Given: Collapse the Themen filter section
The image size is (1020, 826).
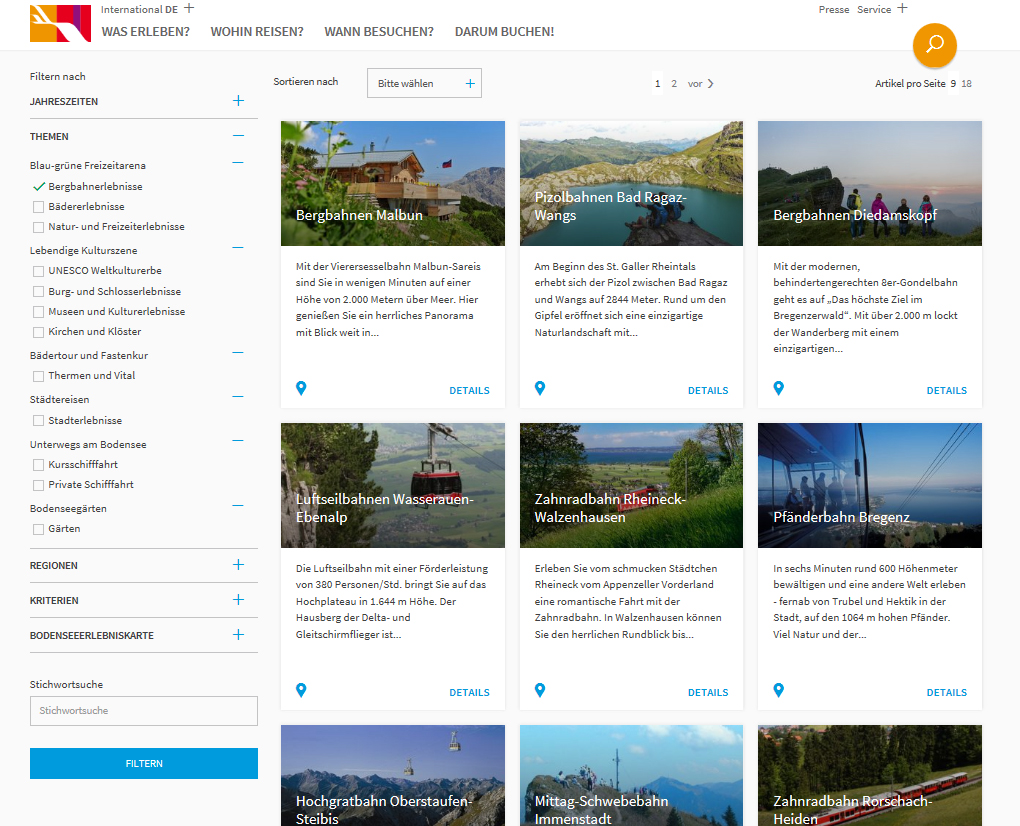Looking at the screenshot, I should tap(238, 136).
